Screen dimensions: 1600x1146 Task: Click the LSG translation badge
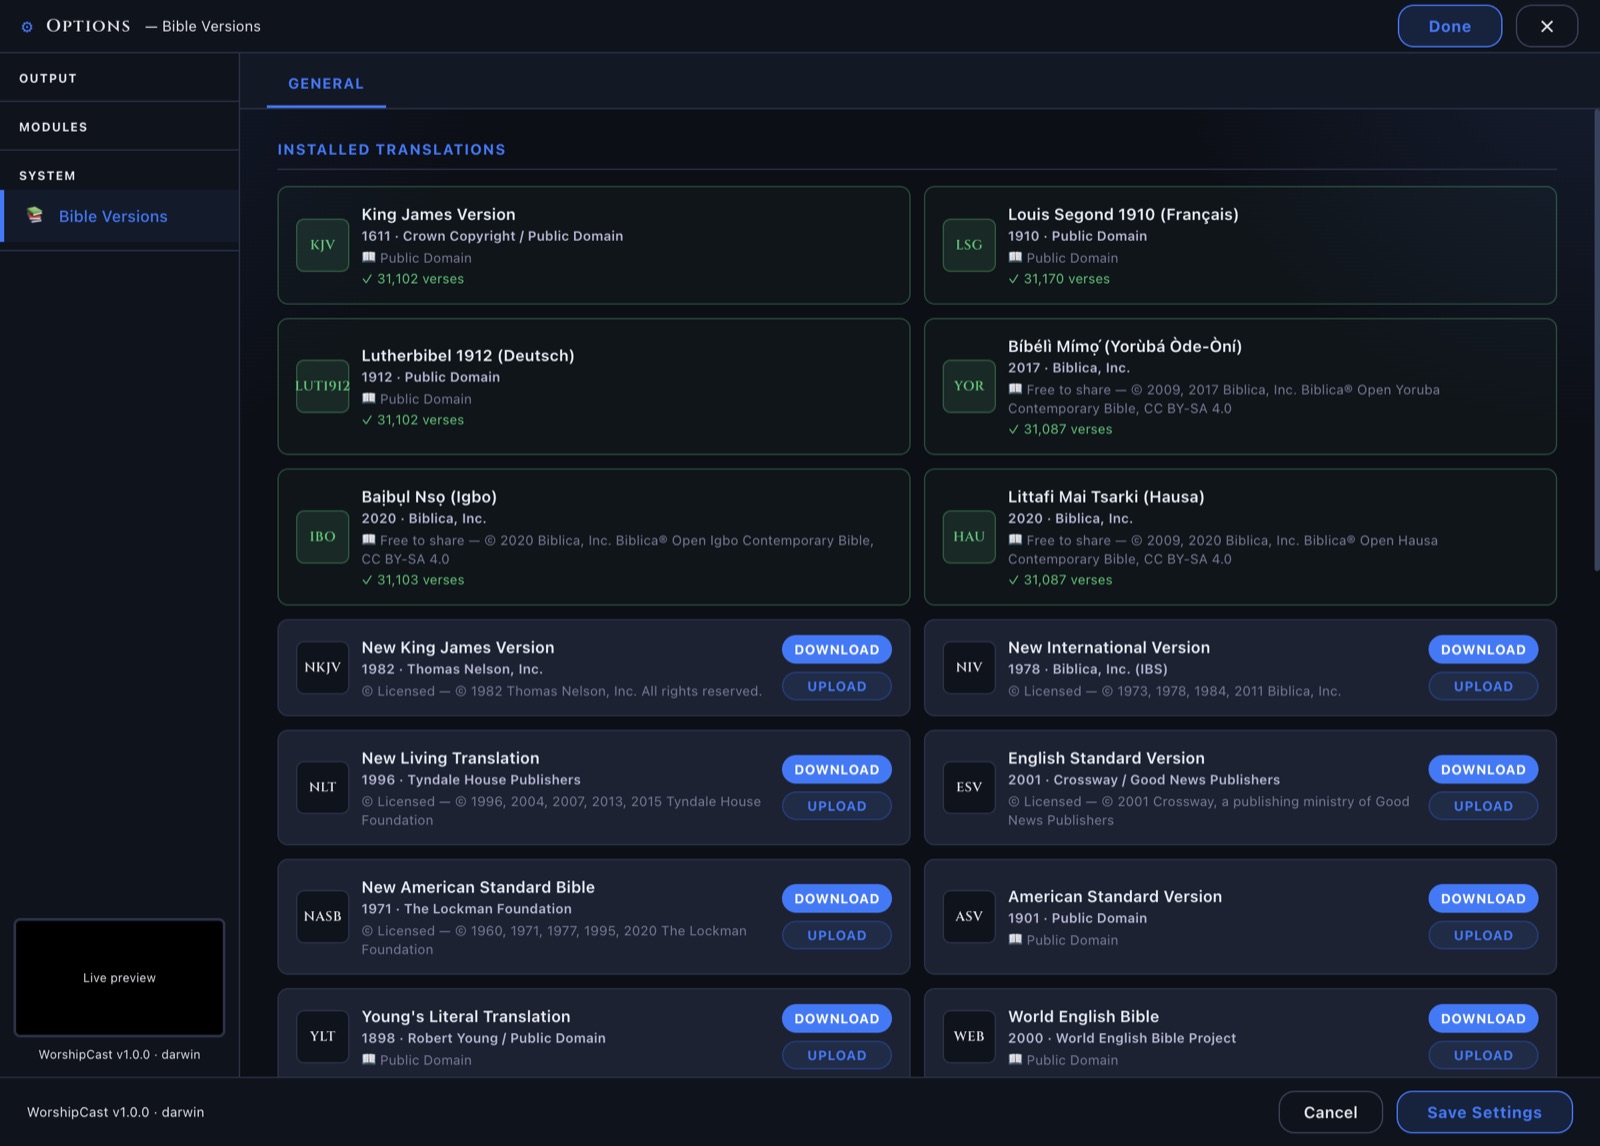point(969,245)
